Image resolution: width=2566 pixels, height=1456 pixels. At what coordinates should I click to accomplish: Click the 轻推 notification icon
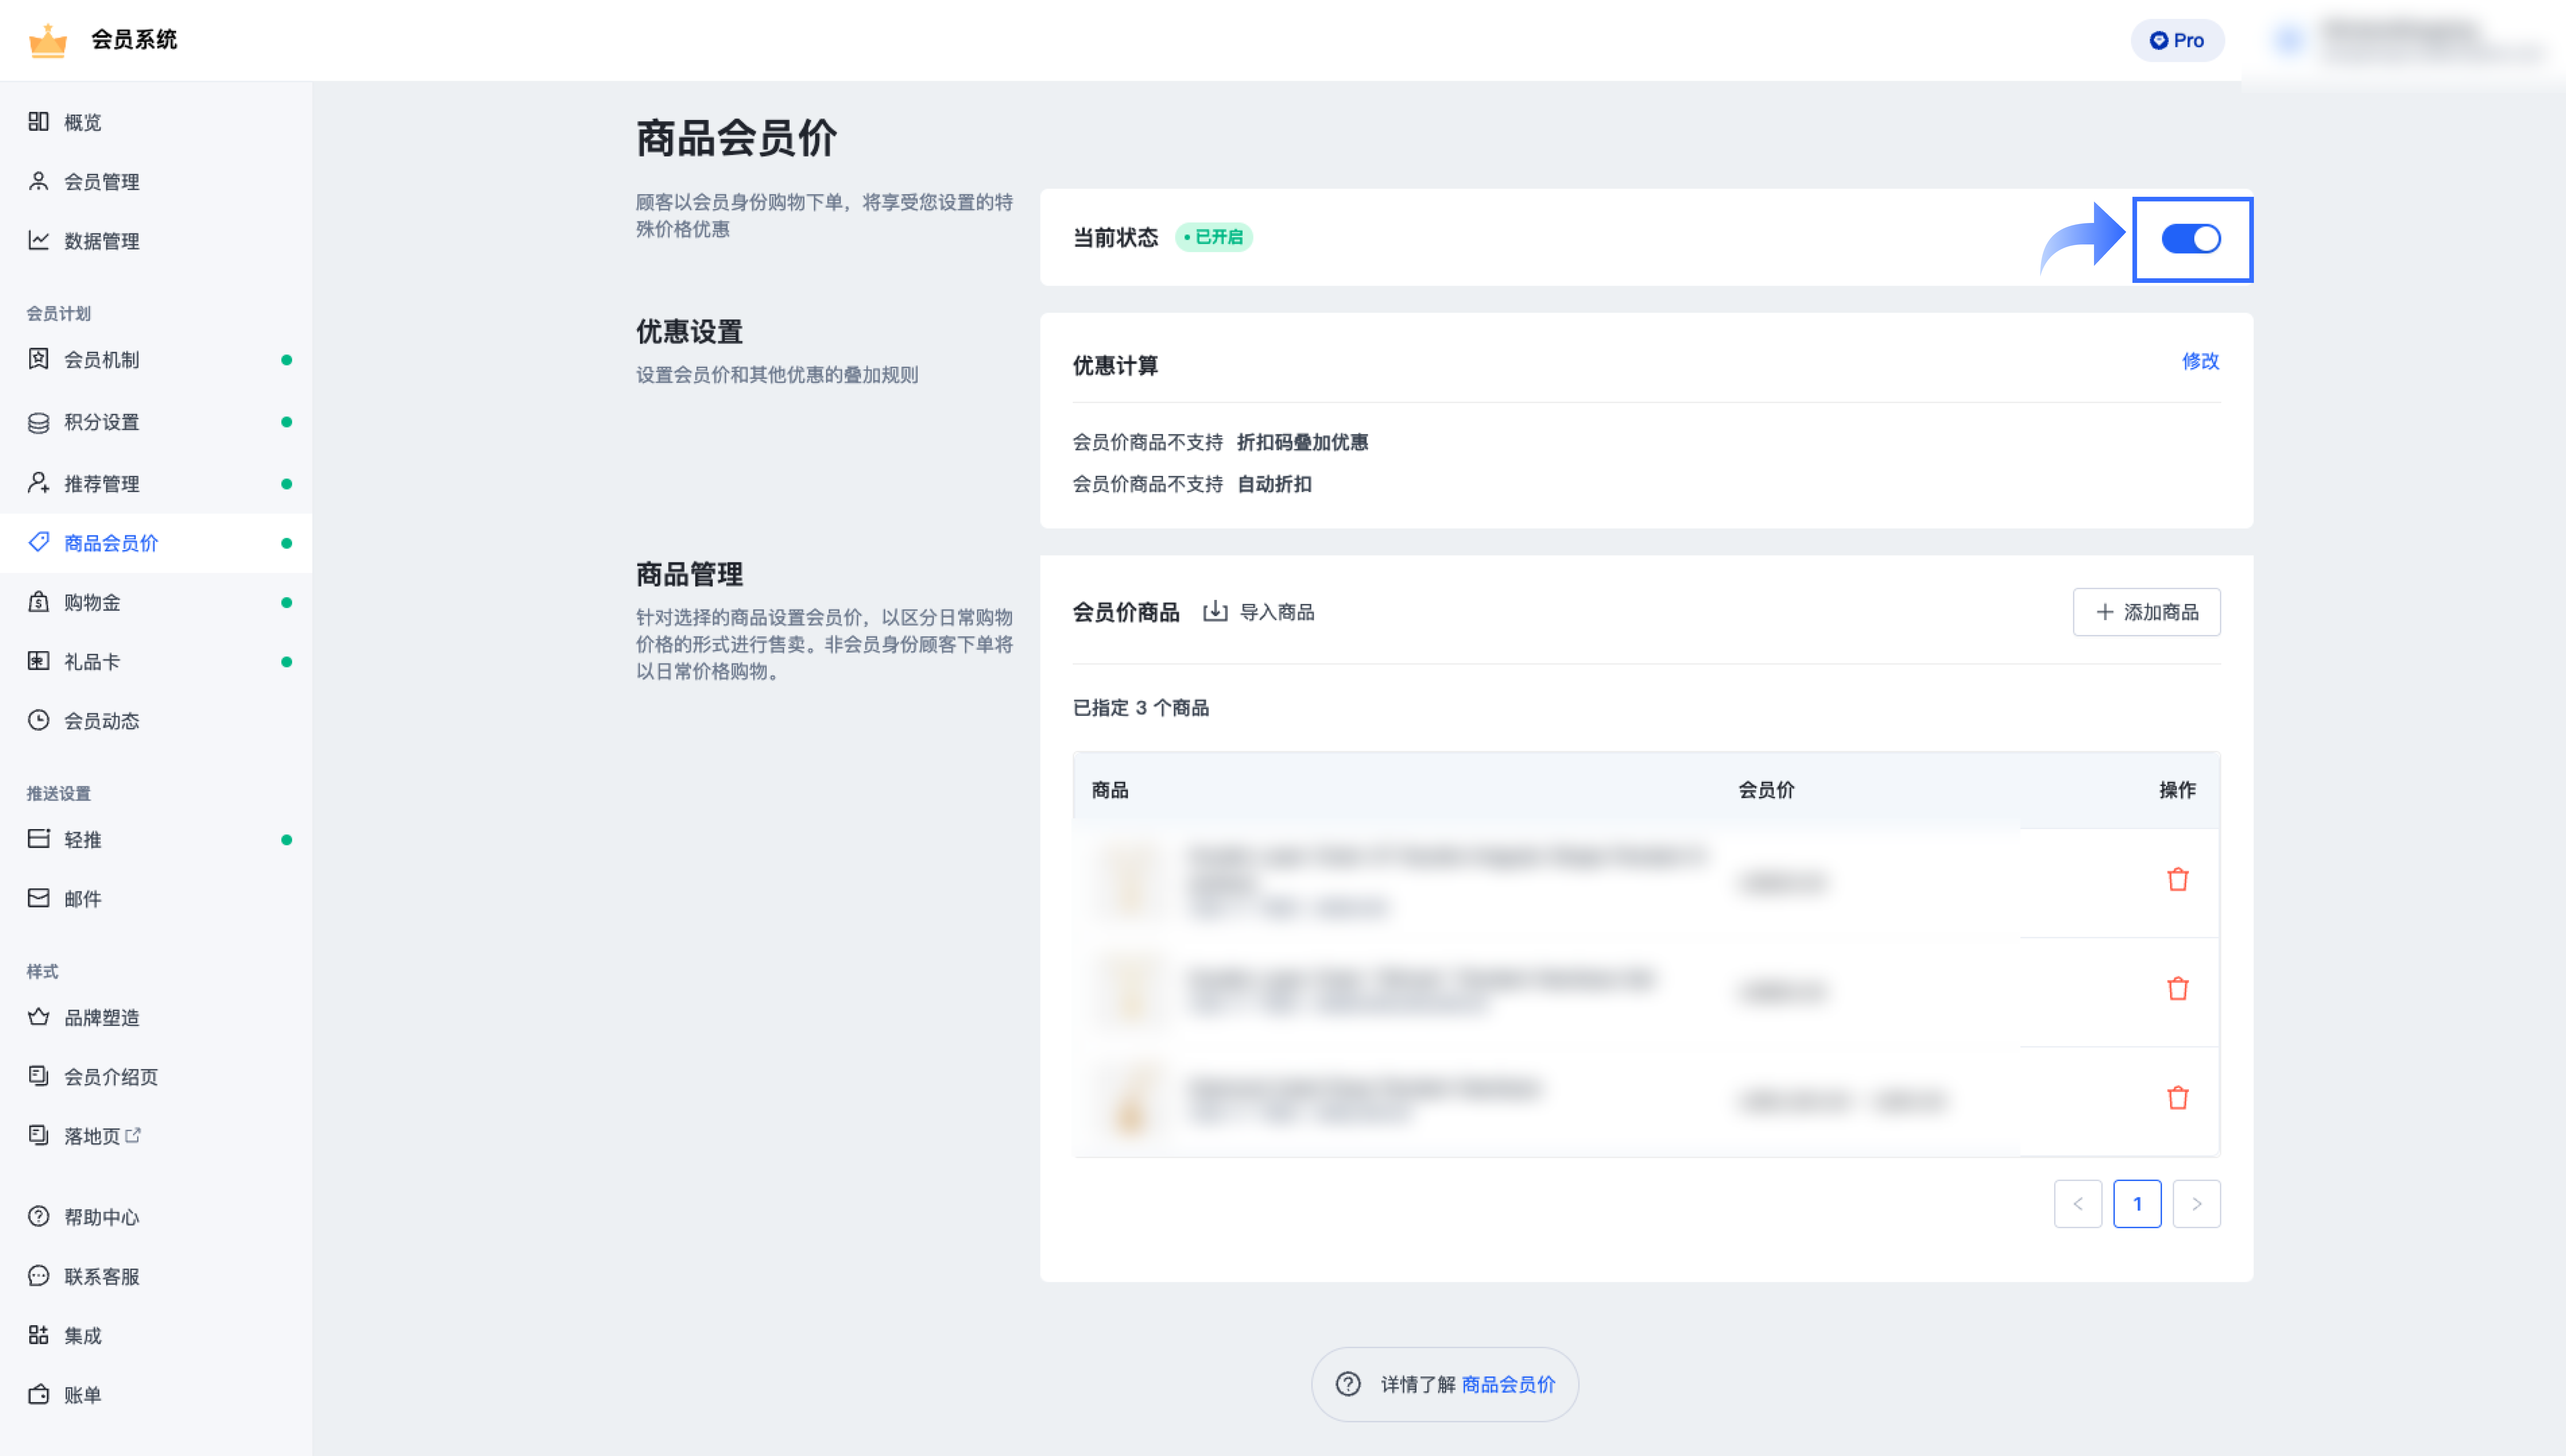[x=38, y=839]
